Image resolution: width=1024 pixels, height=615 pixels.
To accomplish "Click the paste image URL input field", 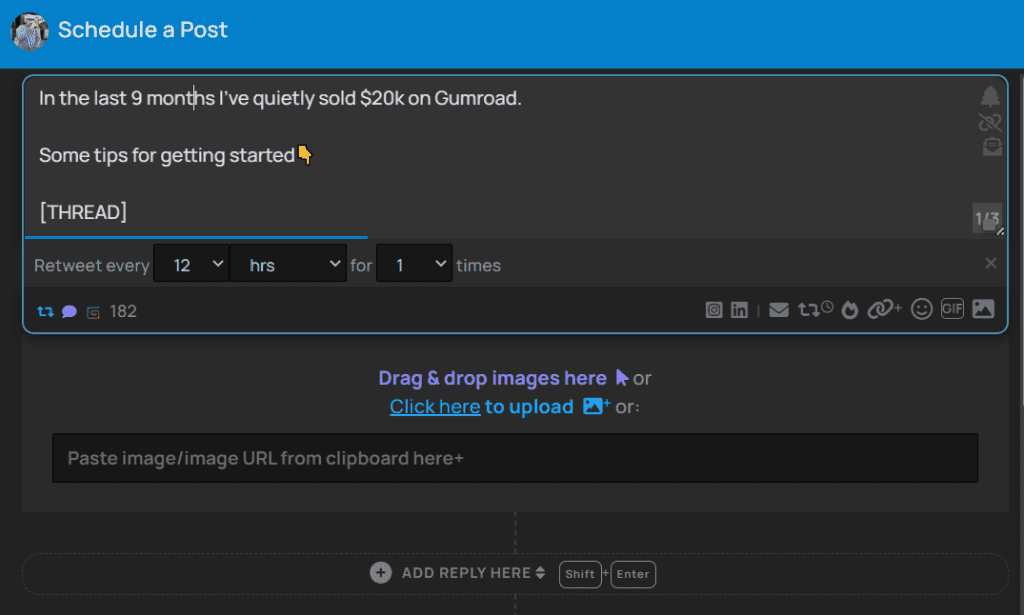I will [515, 458].
